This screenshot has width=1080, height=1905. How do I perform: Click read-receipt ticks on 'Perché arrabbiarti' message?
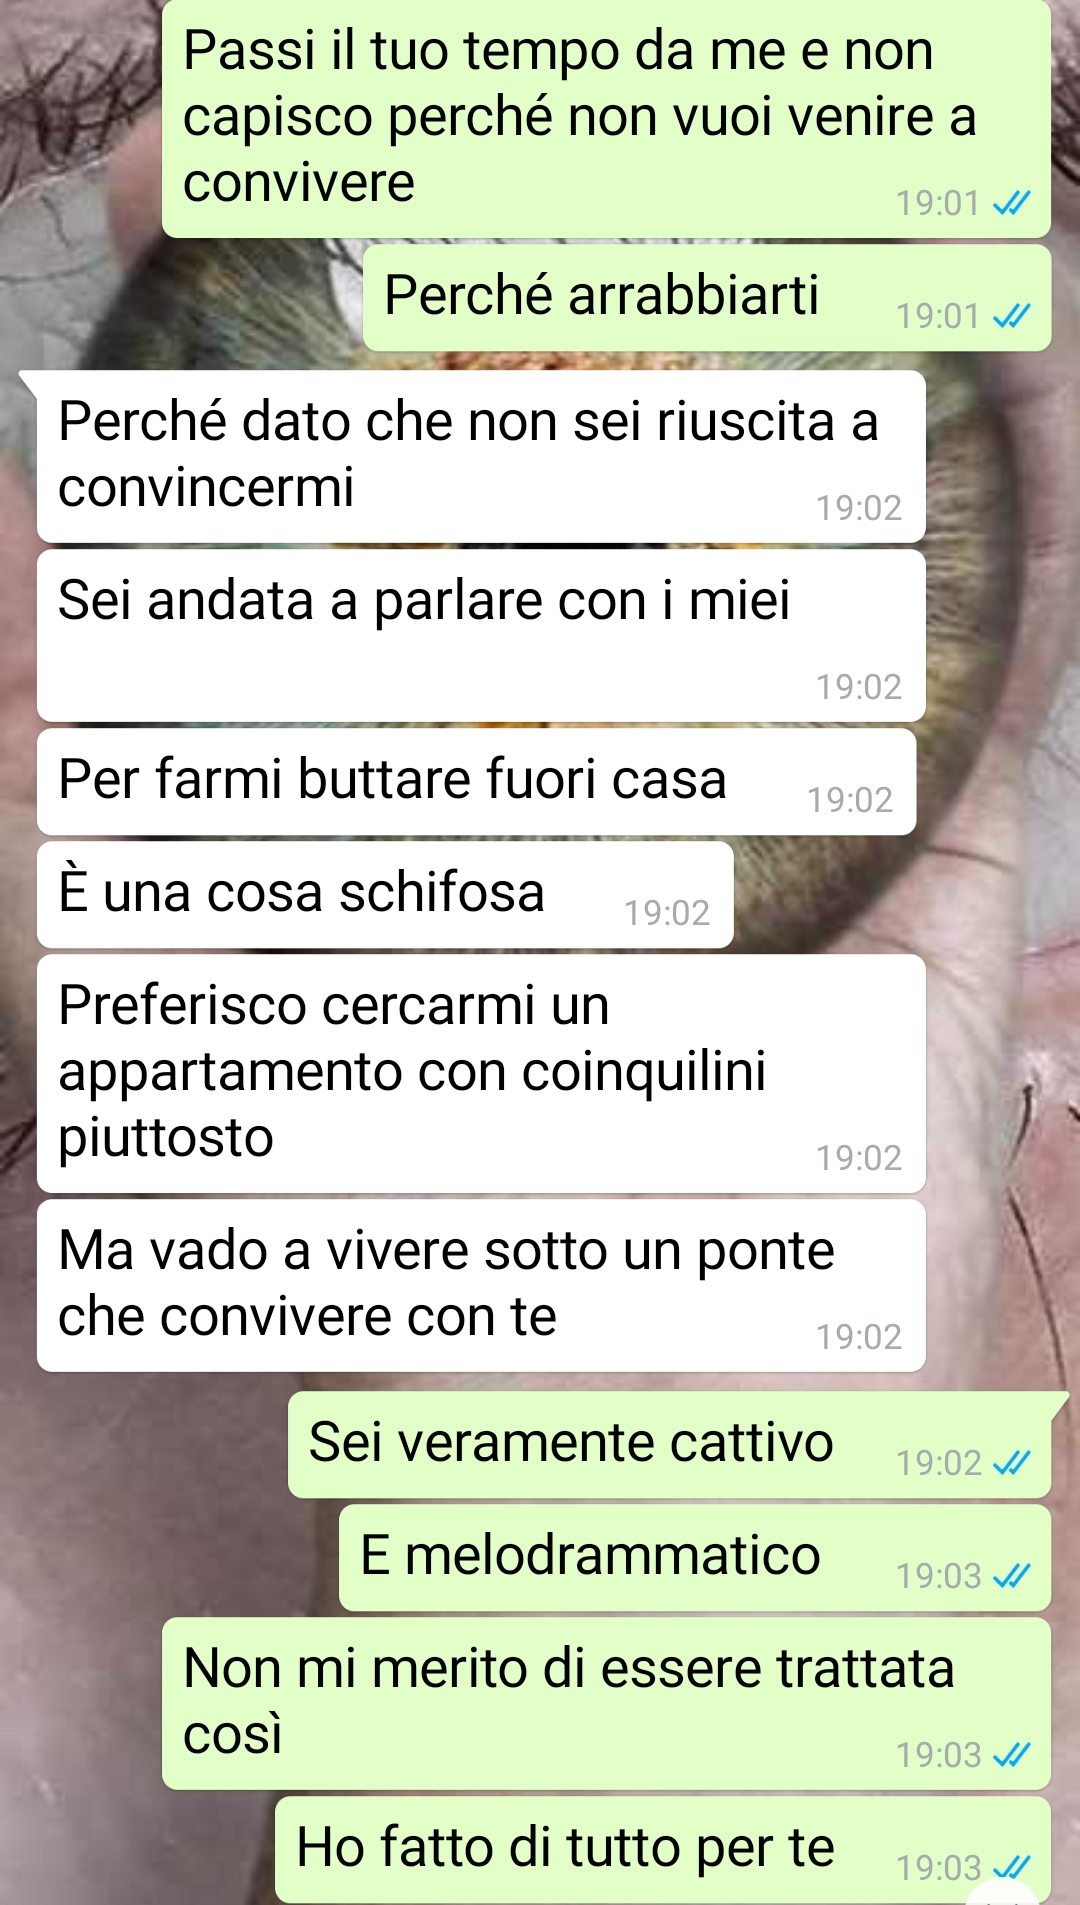[x=1011, y=316]
